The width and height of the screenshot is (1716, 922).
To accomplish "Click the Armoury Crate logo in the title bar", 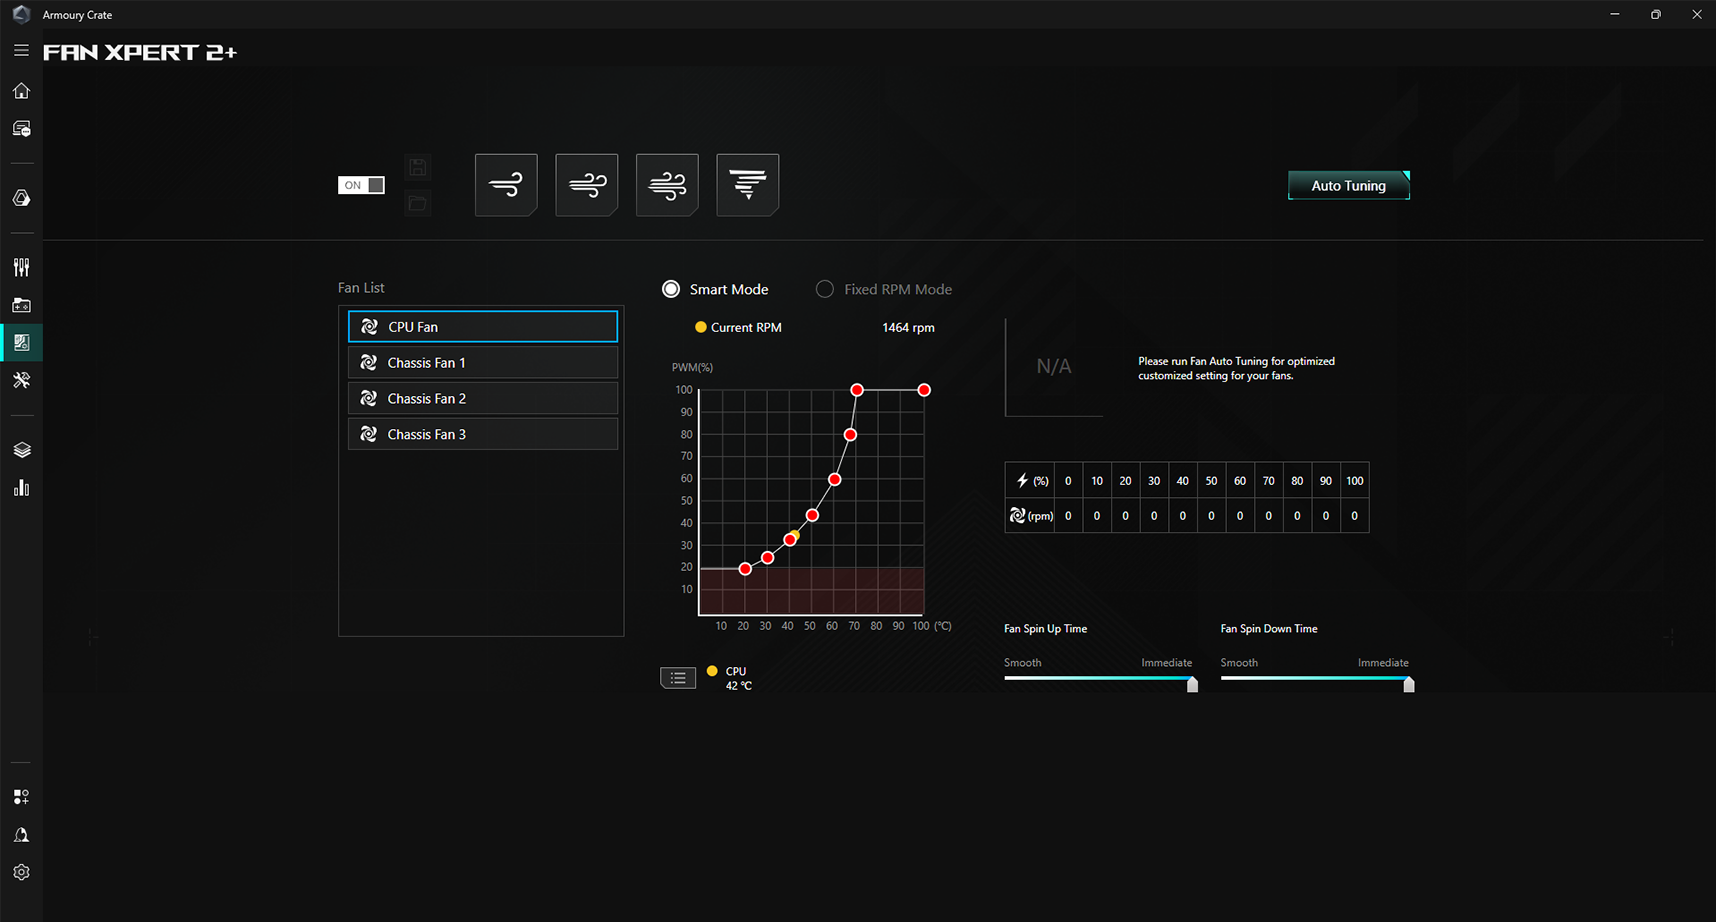I will [21, 14].
